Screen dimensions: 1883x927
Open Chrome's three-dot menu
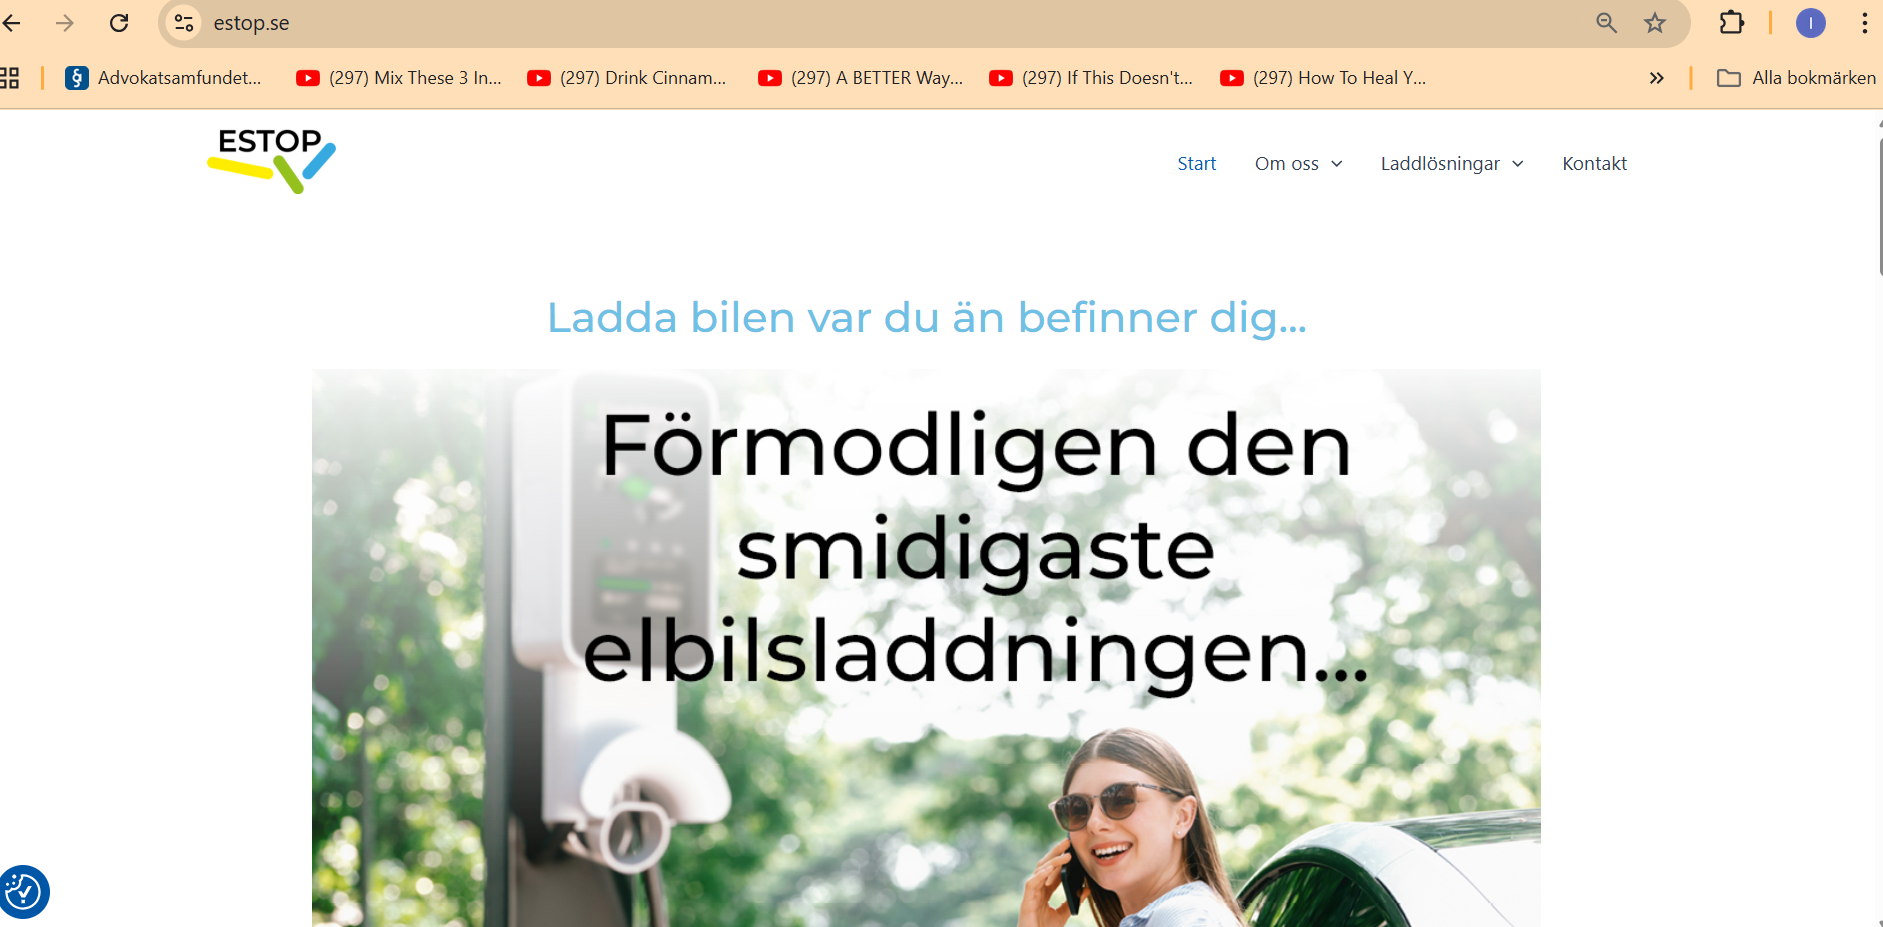click(x=1864, y=23)
